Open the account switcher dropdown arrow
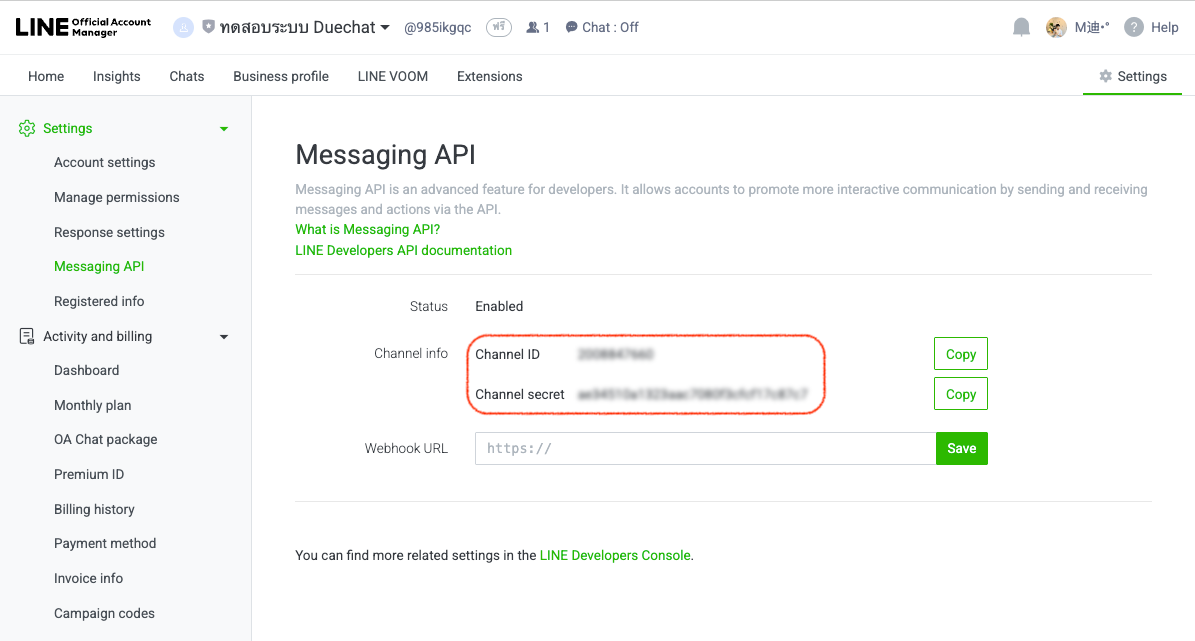The height and width of the screenshot is (641, 1195). 385,27
